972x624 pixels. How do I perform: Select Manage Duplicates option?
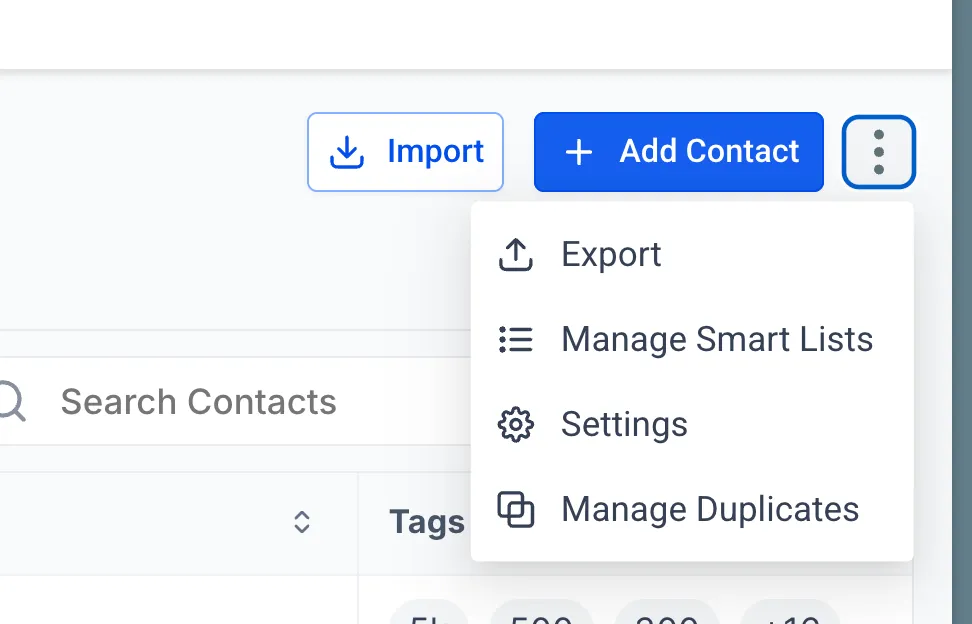(x=710, y=509)
